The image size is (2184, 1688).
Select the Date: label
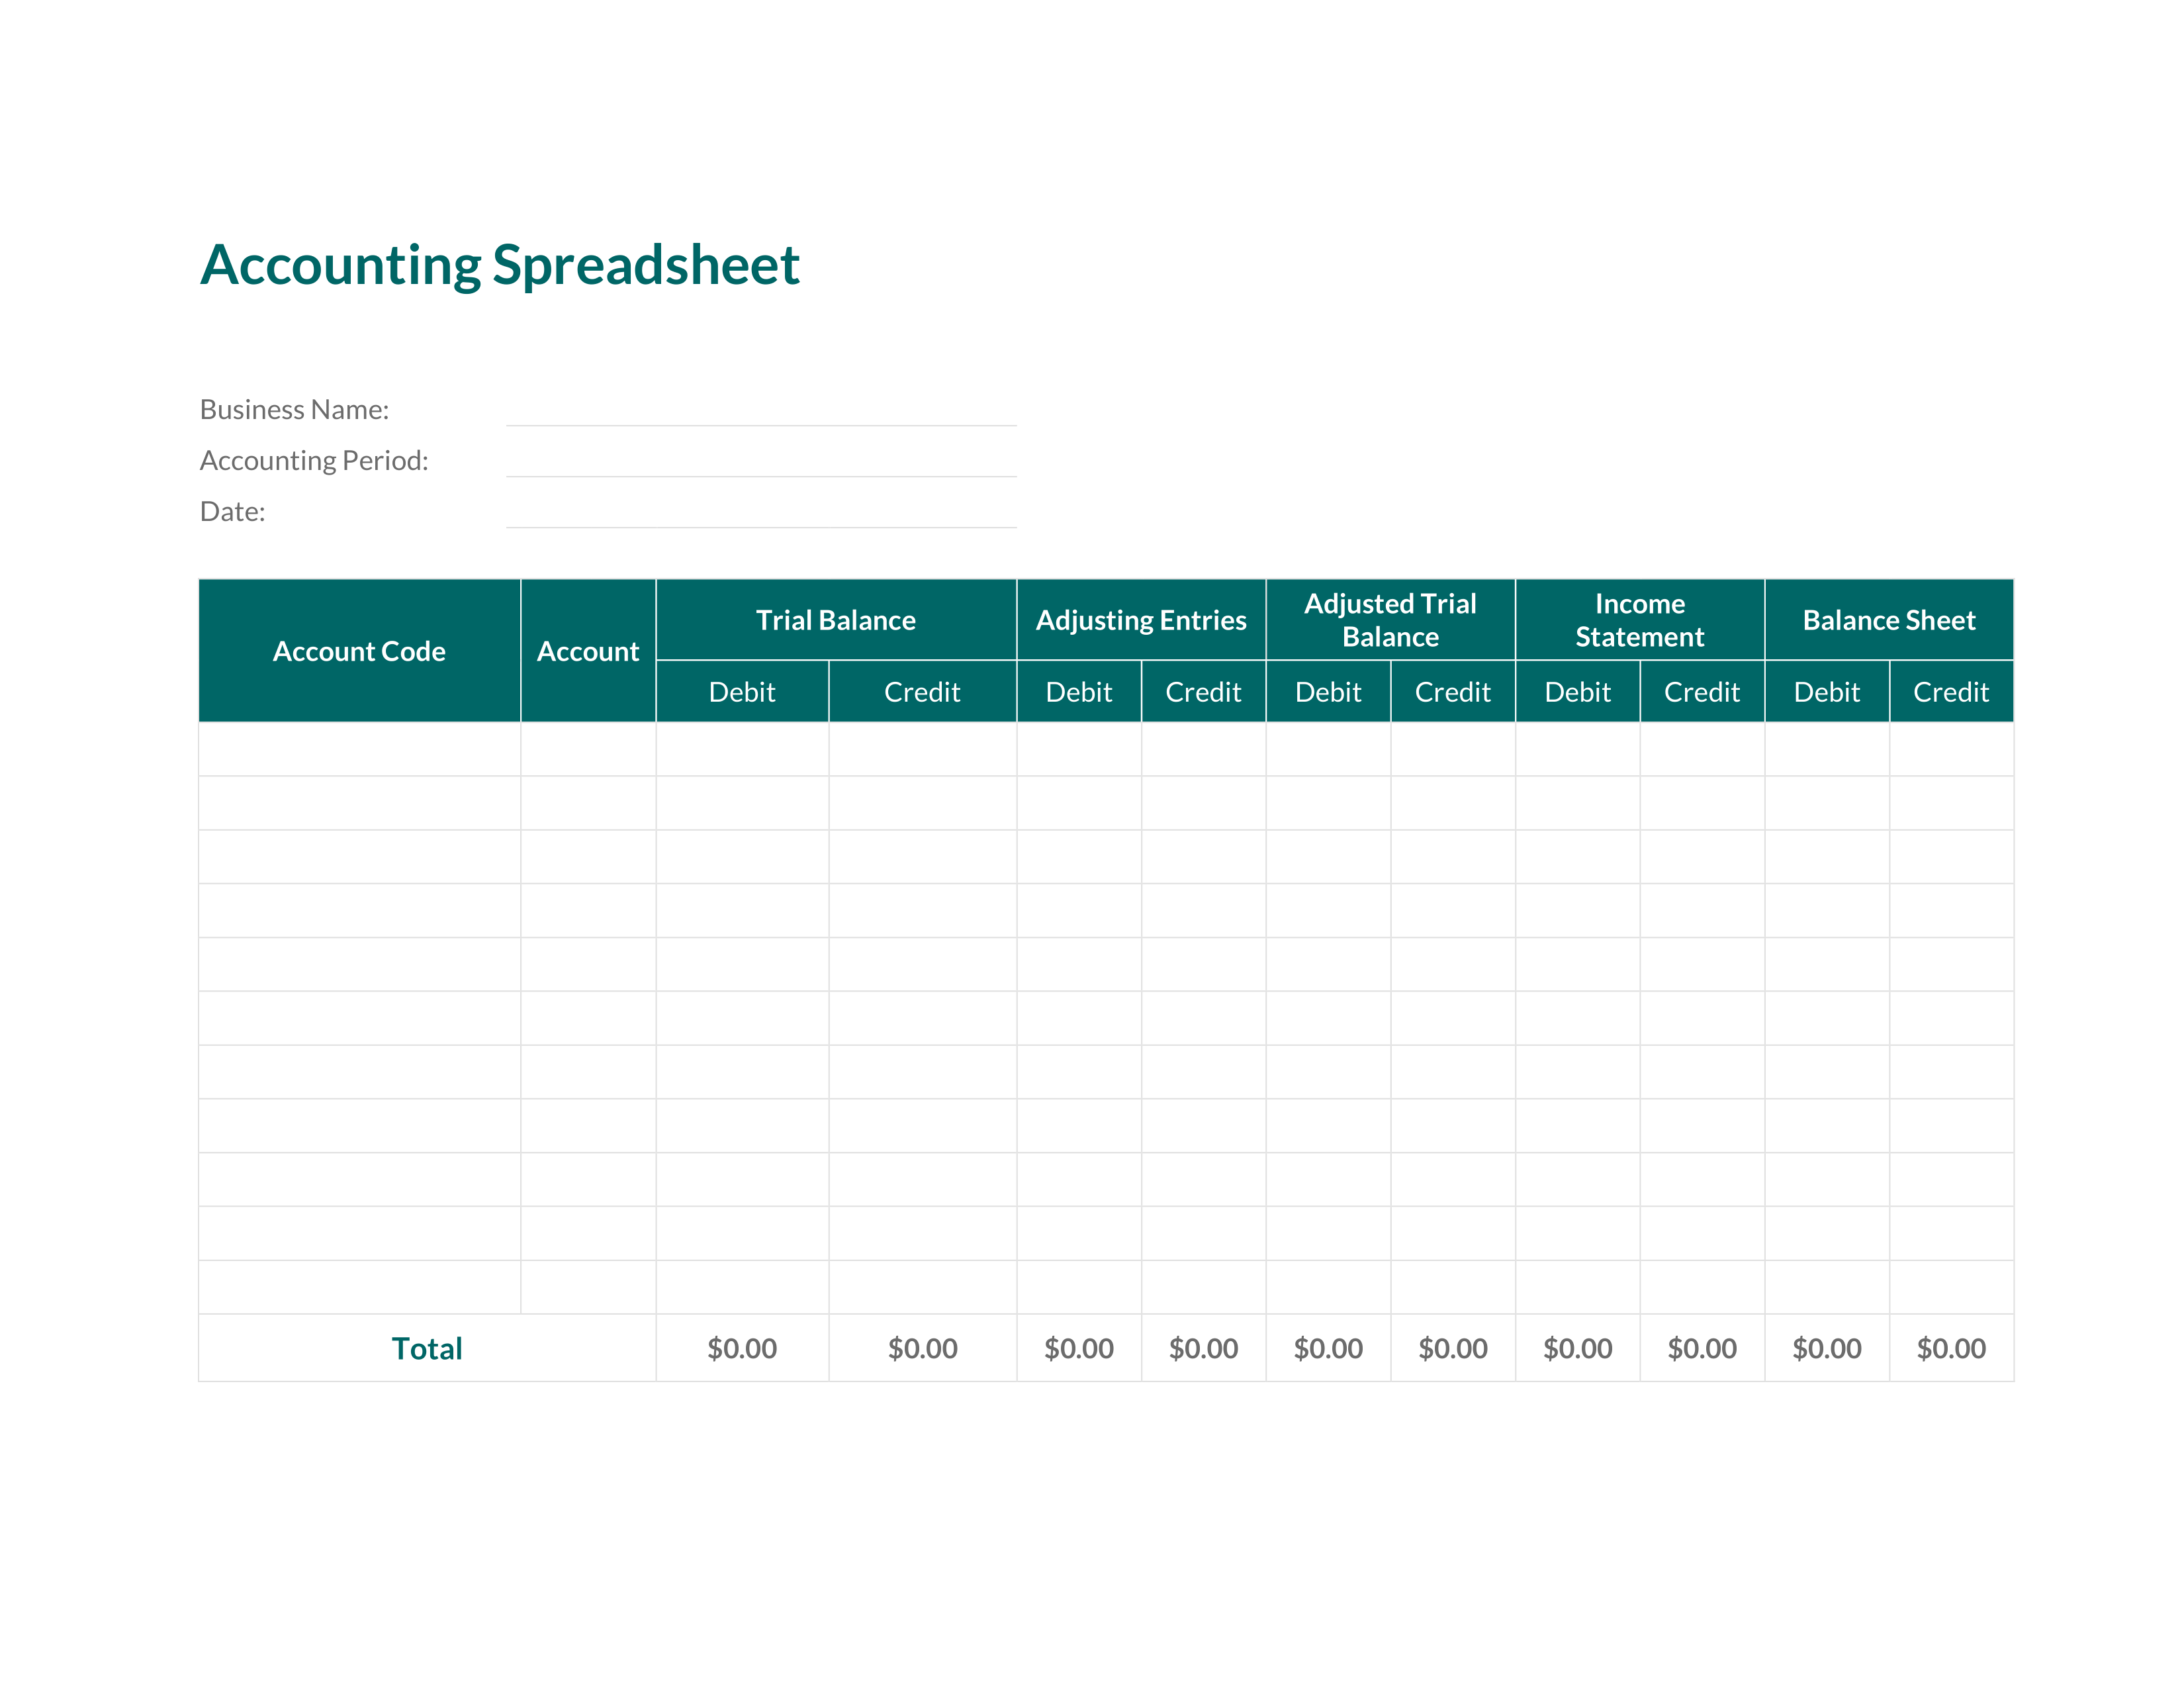233,512
